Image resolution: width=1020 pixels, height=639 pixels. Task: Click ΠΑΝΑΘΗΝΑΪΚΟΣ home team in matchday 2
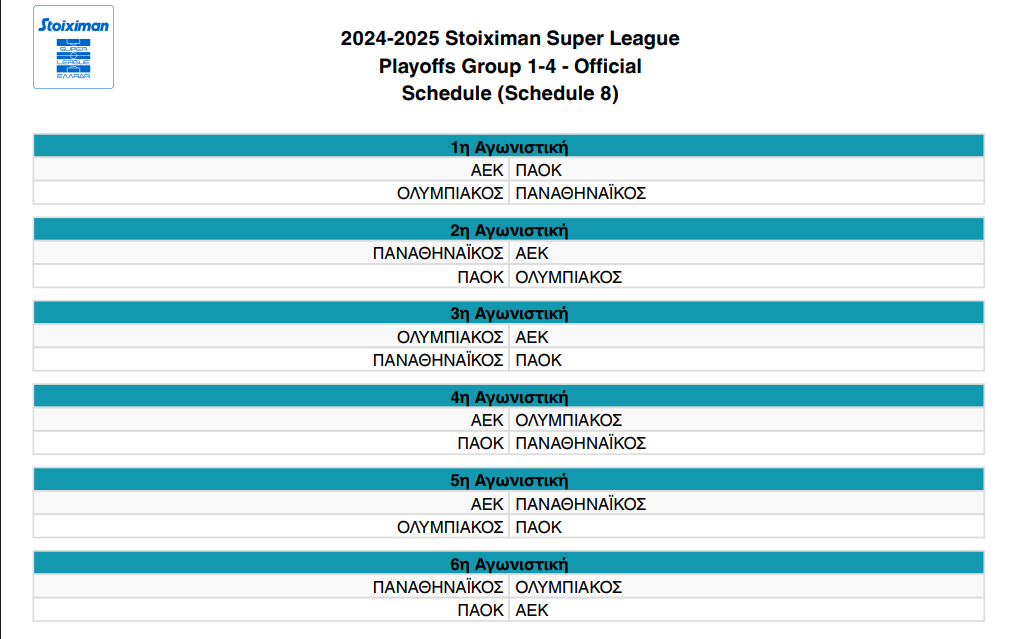point(438,253)
